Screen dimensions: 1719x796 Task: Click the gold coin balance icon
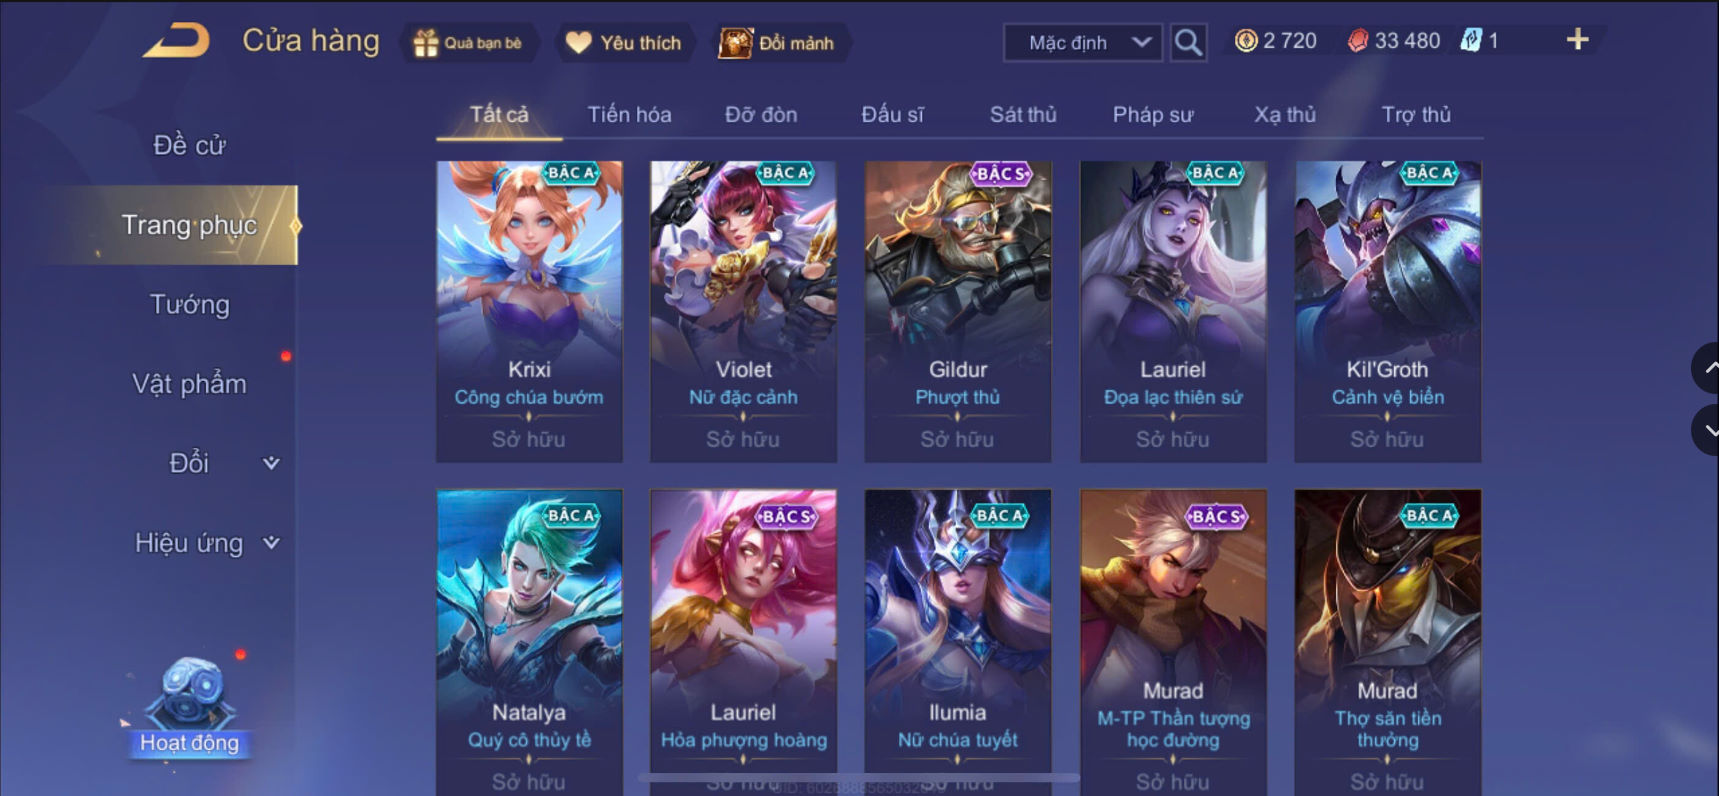pyautogui.click(x=1246, y=41)
